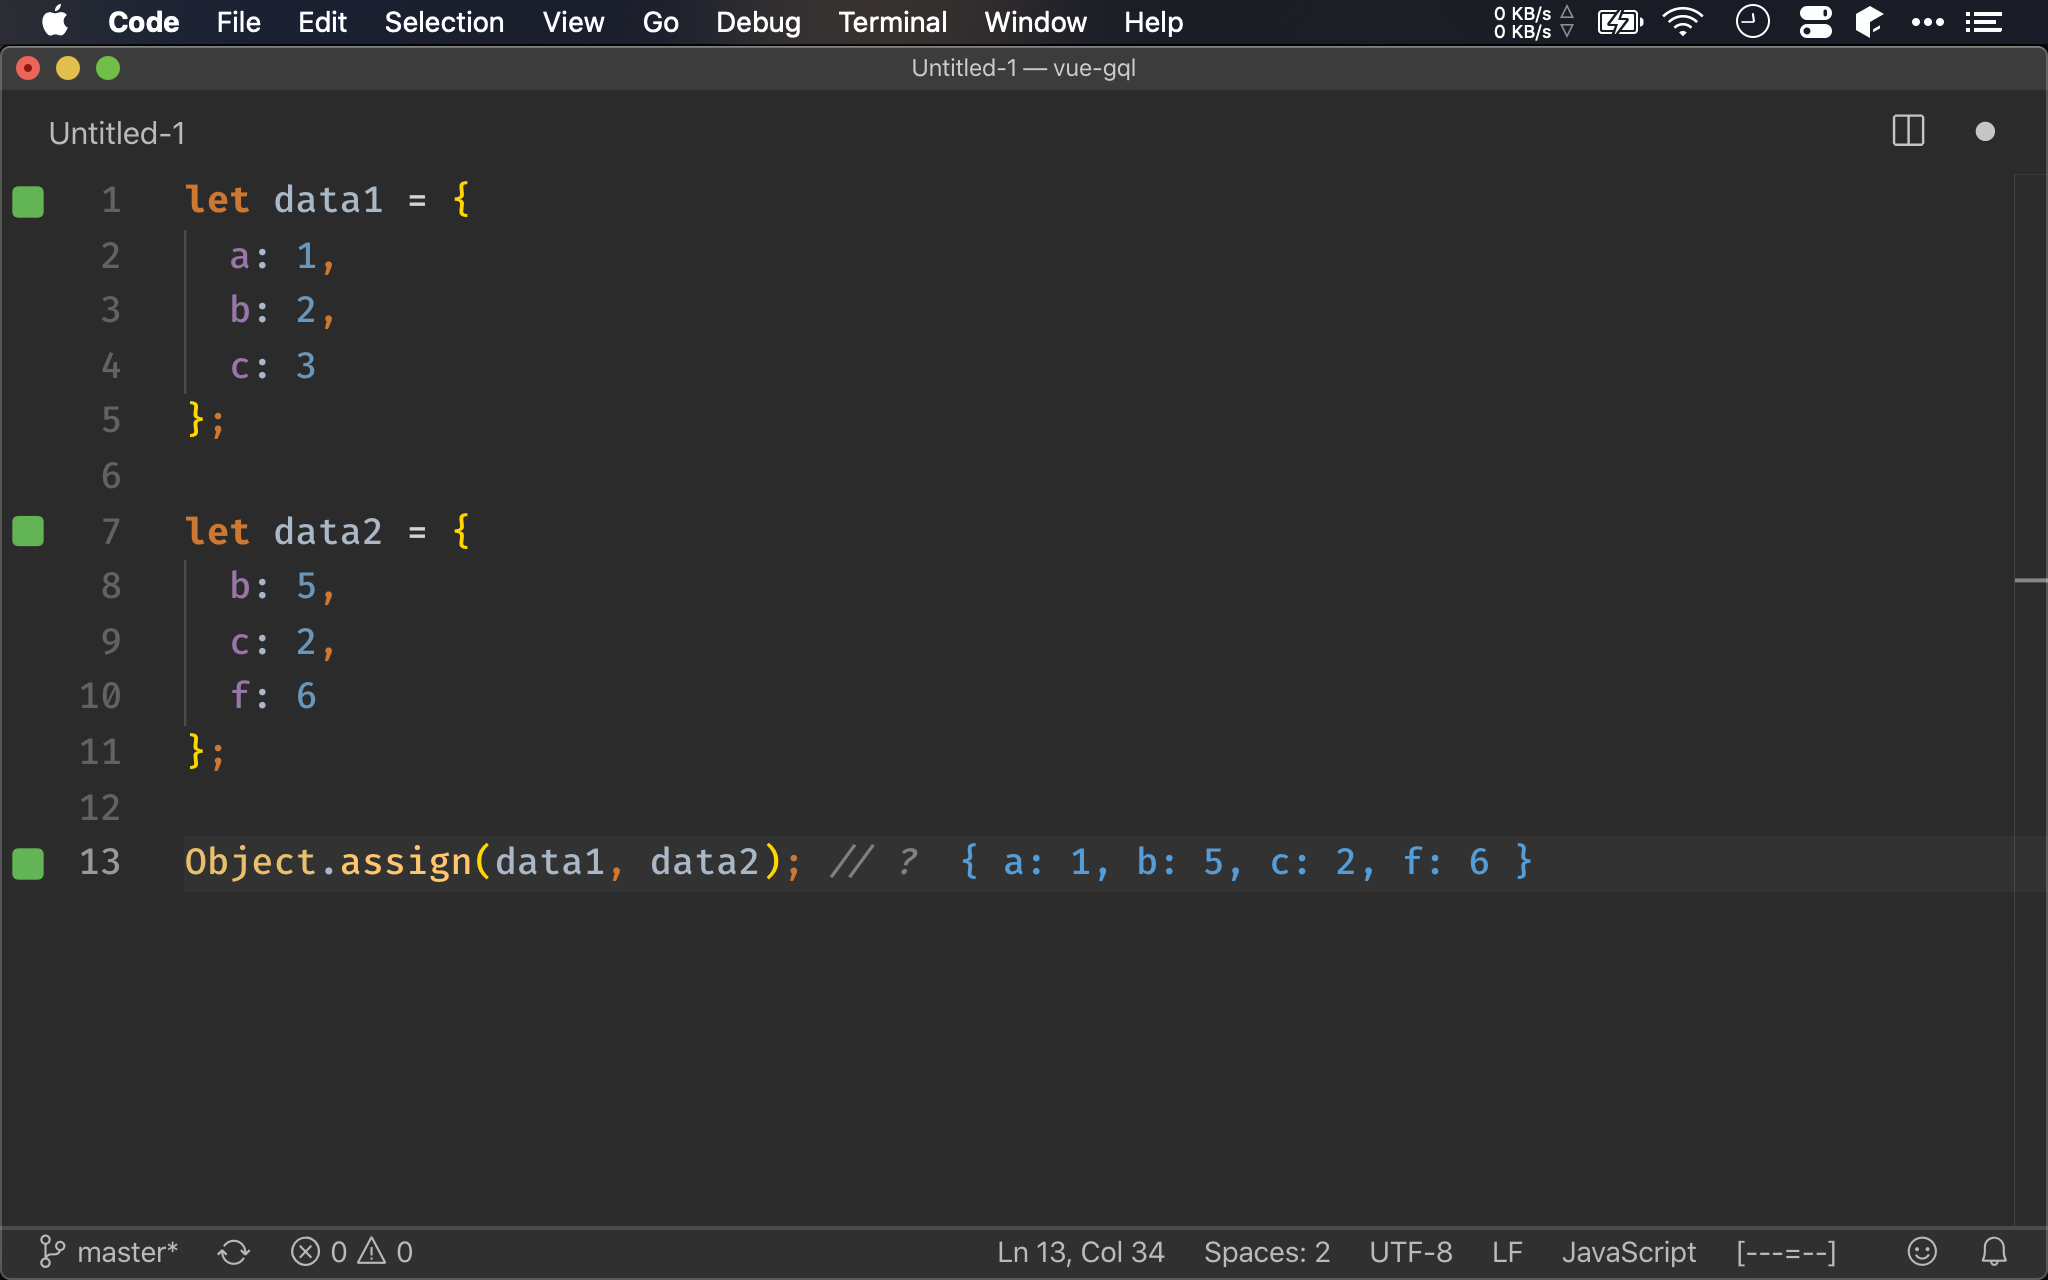2048x1280 pixels.
Task: Click the Object.assign call on line 13
Action: coord(493,862)
